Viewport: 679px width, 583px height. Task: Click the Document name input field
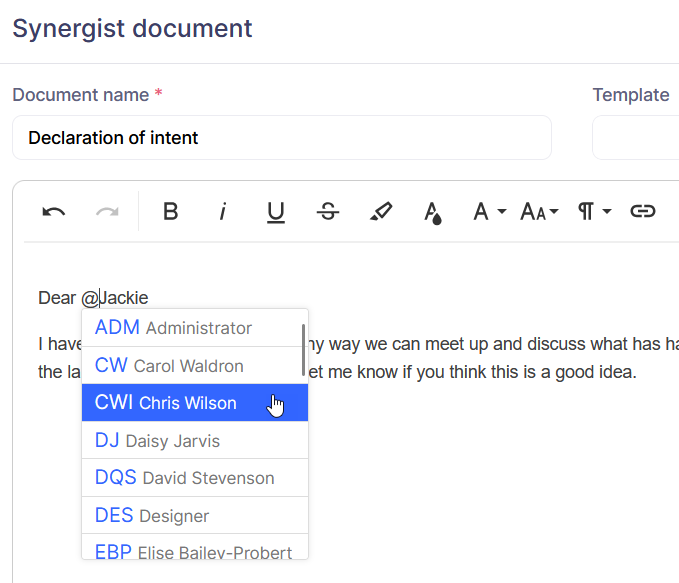[281, 138]
